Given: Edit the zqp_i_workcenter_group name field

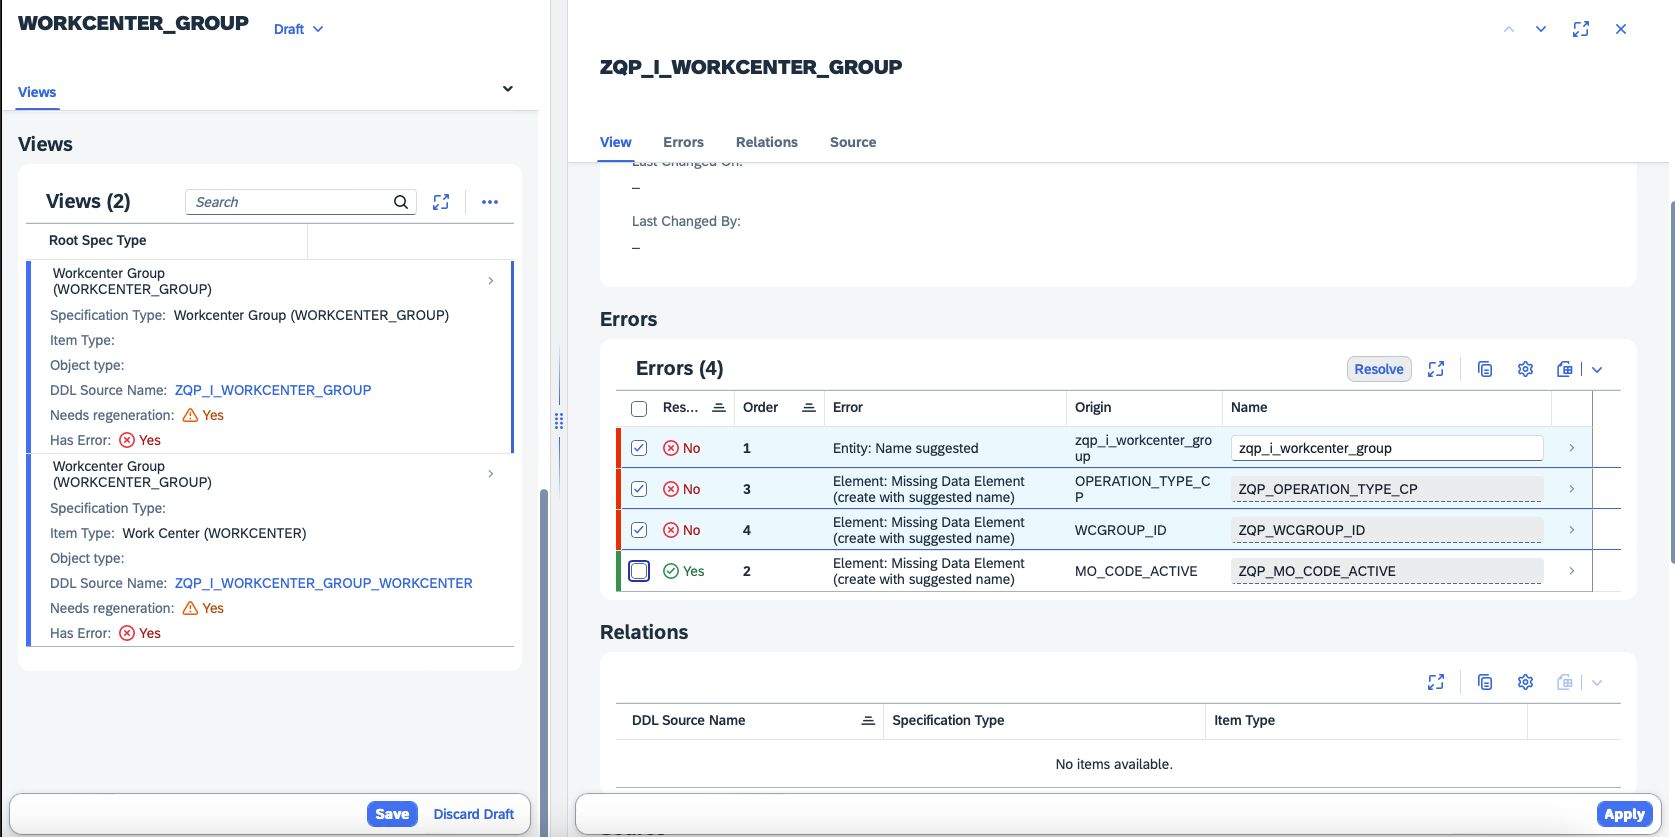Looking at the screenshot, I should [x=1386, y=448].
